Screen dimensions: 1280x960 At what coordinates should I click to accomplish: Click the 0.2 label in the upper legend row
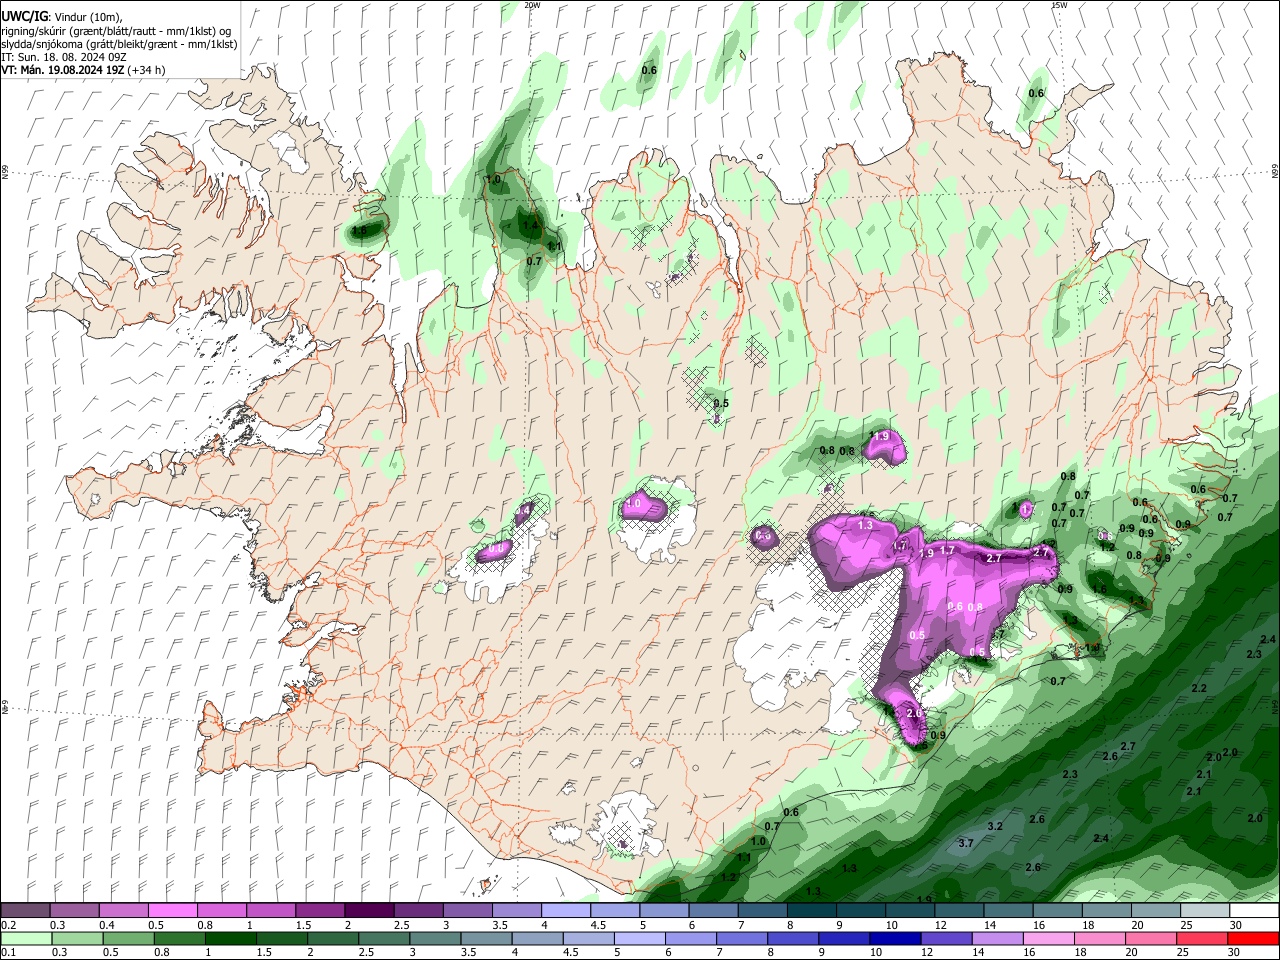8,925
